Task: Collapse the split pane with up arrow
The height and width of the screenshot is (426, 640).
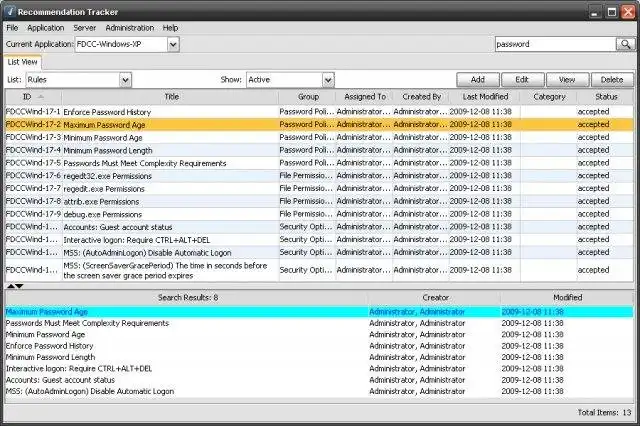Action: point(11,286)
